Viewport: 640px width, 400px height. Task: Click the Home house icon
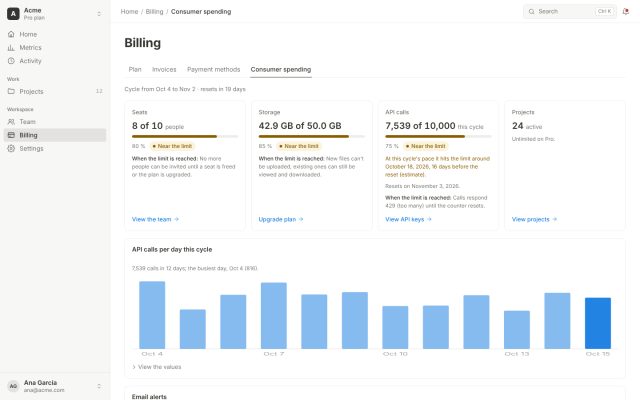coord(11,34)
